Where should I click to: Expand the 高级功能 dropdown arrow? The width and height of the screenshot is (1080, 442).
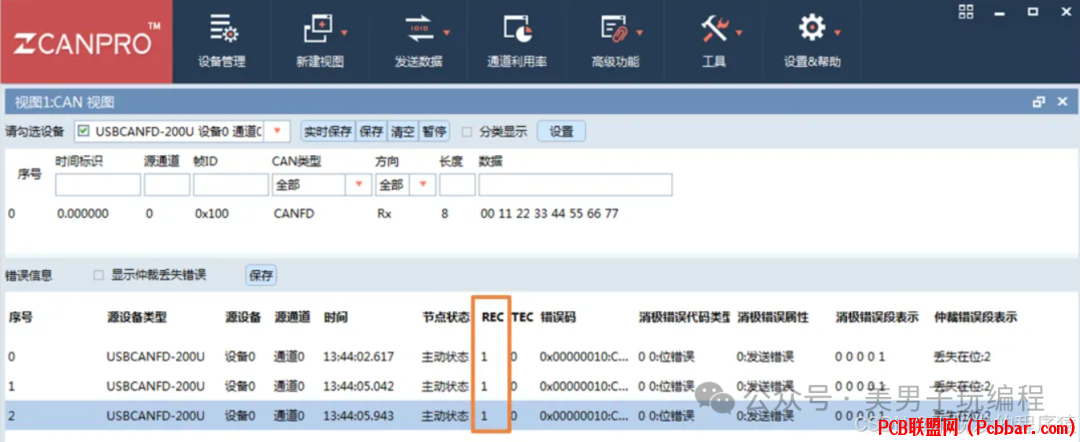coord(640,32)
